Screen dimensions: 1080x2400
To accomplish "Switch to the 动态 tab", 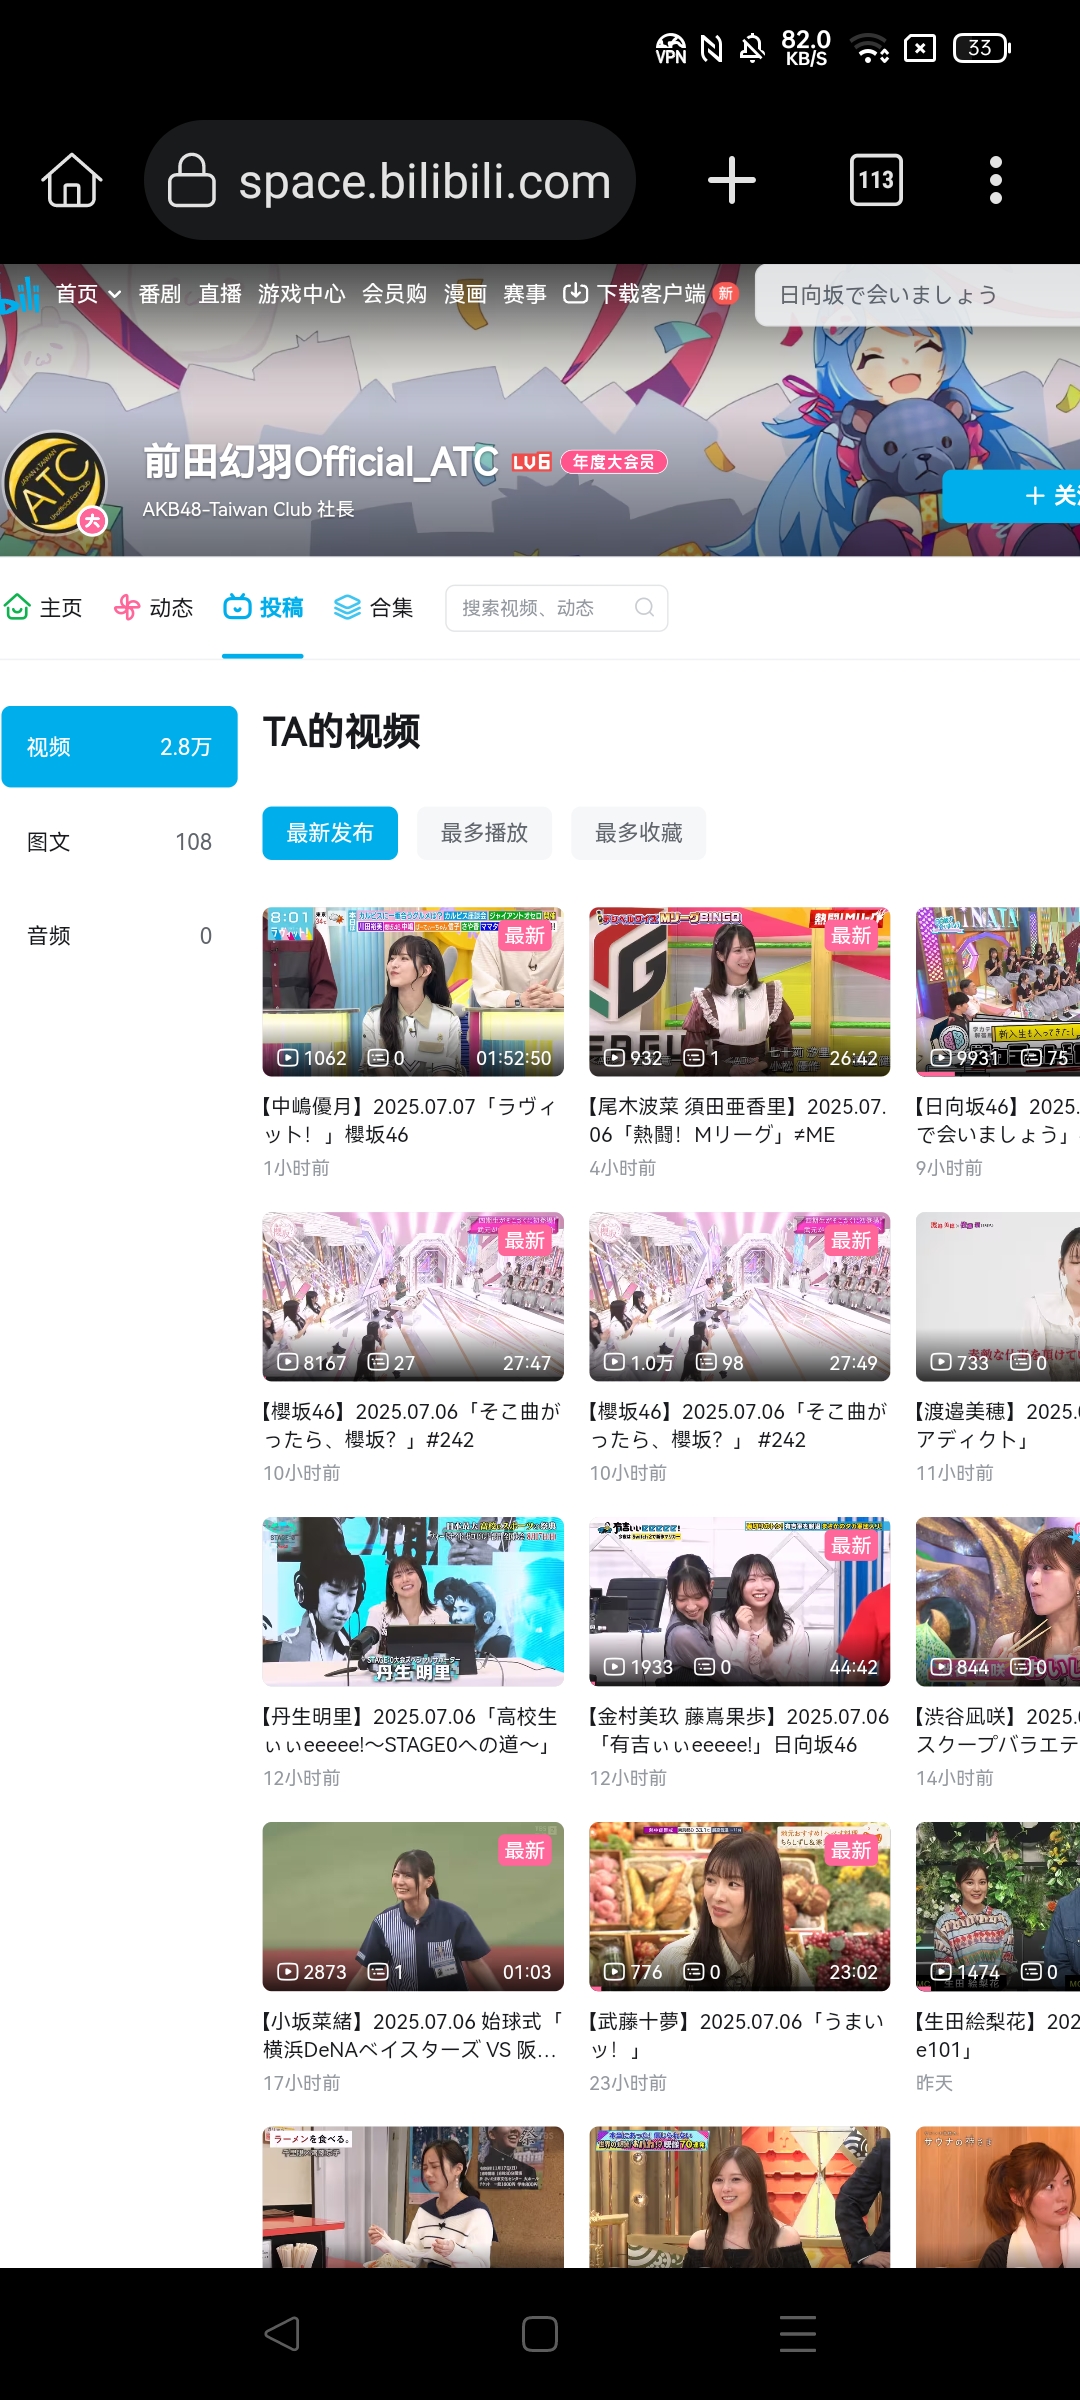I will point(153,608).
